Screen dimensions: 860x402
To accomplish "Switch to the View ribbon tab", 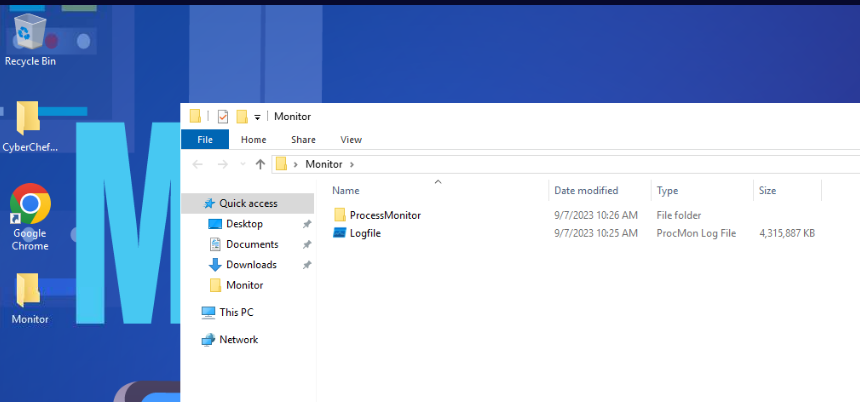I will (351, 140).
